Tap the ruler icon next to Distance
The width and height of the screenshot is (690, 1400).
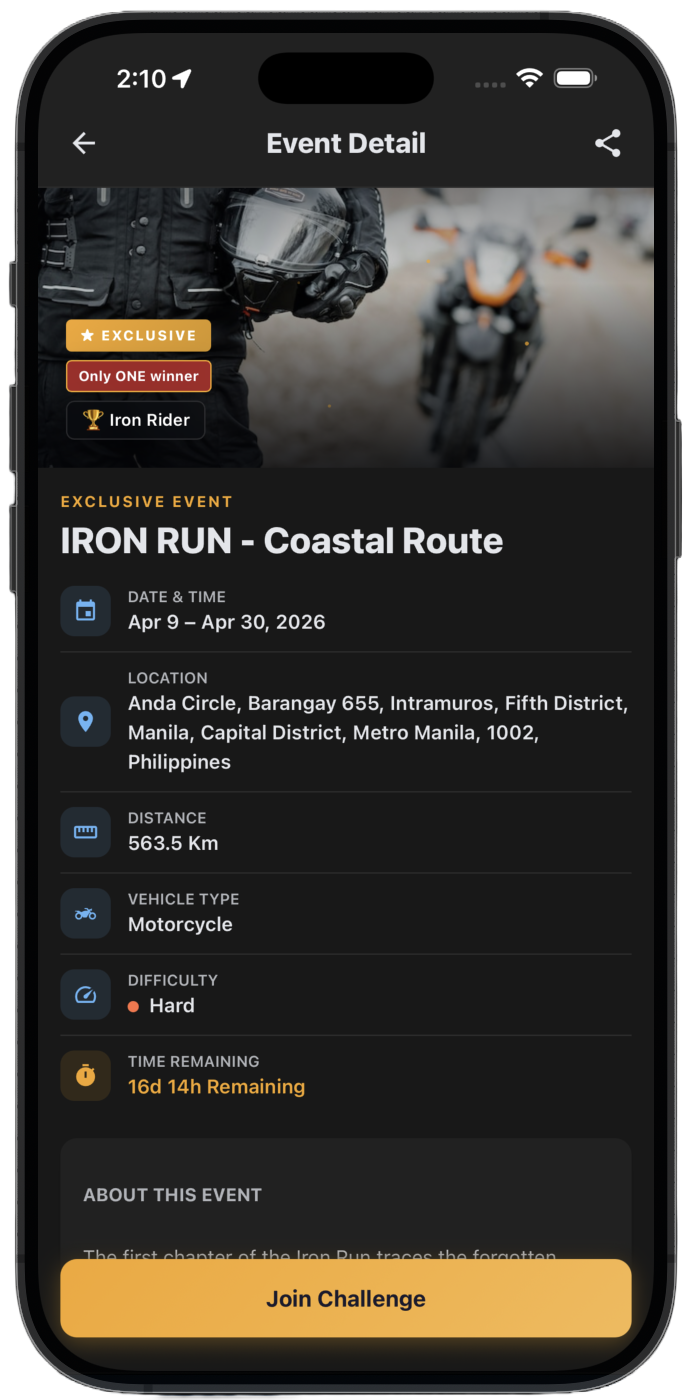click(85, 831)
